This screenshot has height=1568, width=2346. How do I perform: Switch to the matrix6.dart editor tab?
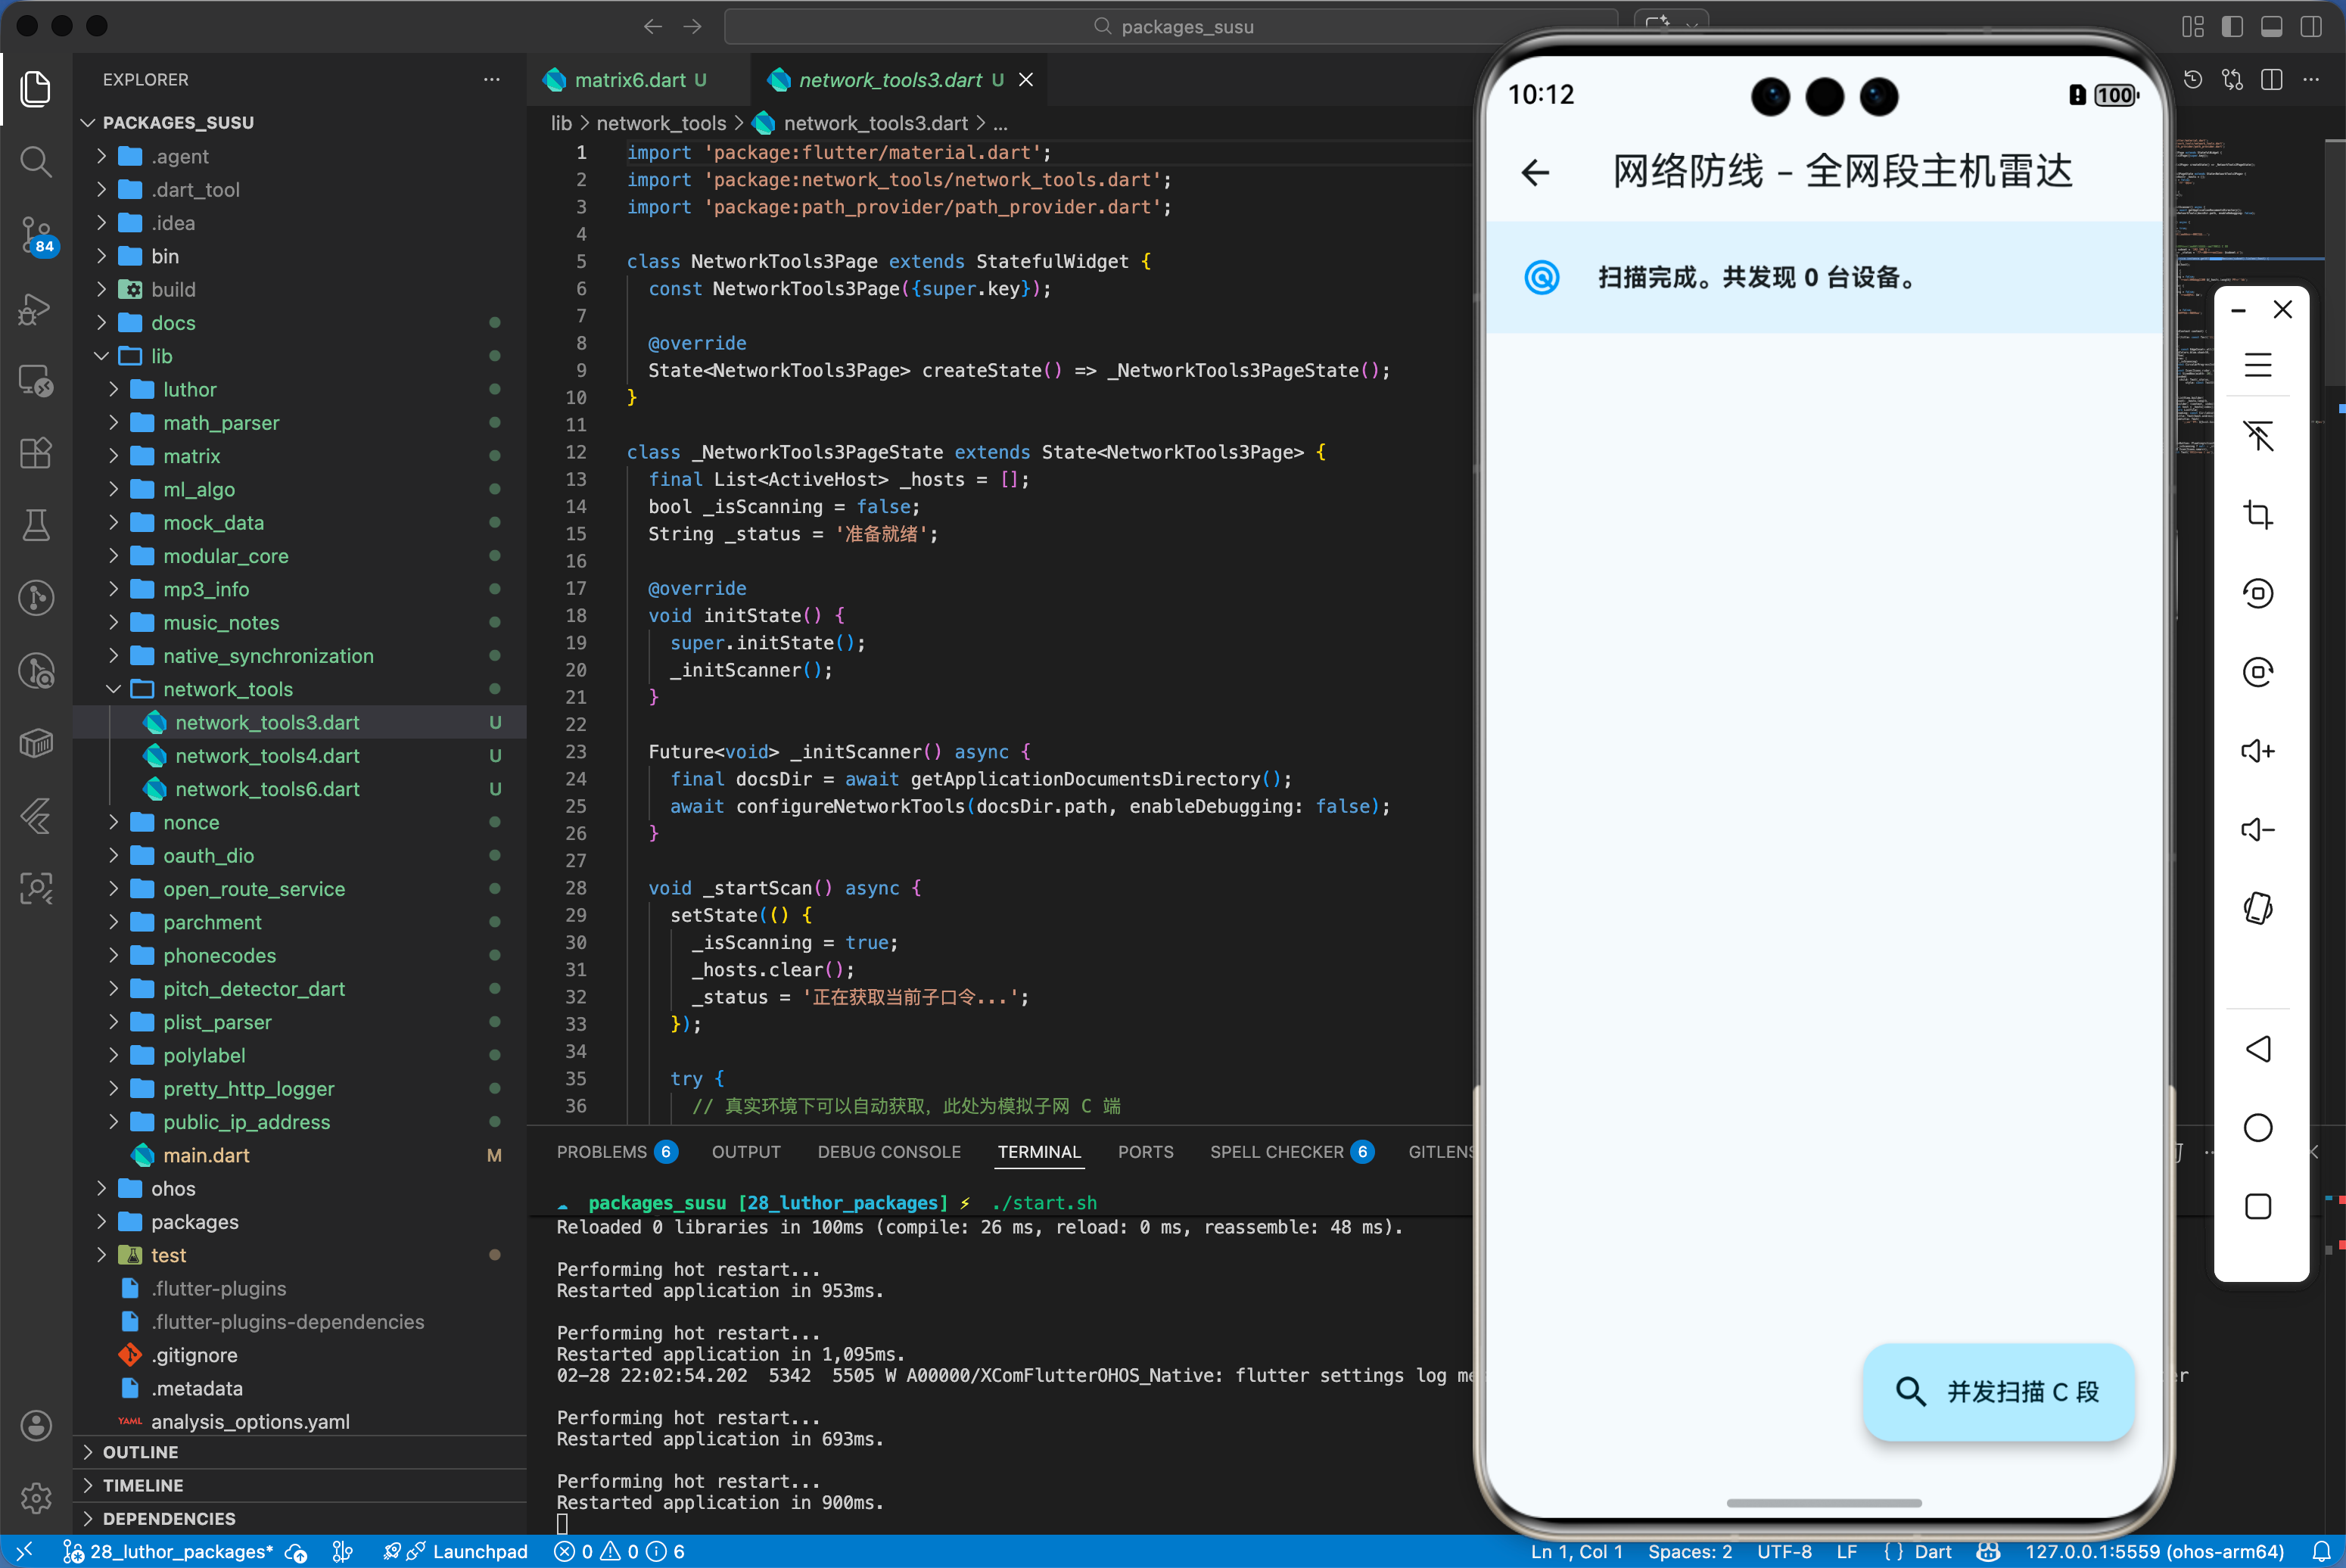[630, 80]
